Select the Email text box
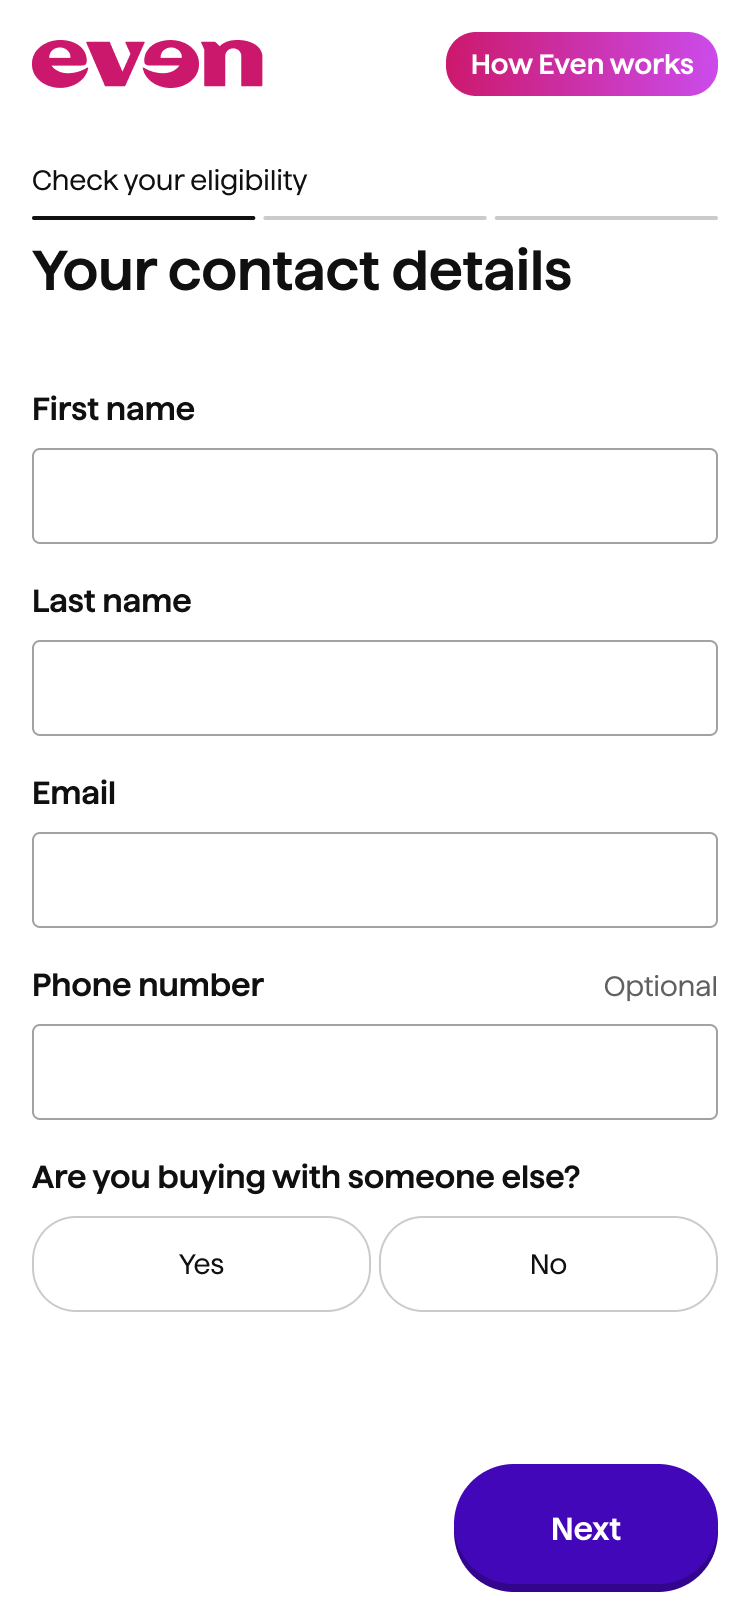This screenshot has width=750, height=1624. point(375,880)
